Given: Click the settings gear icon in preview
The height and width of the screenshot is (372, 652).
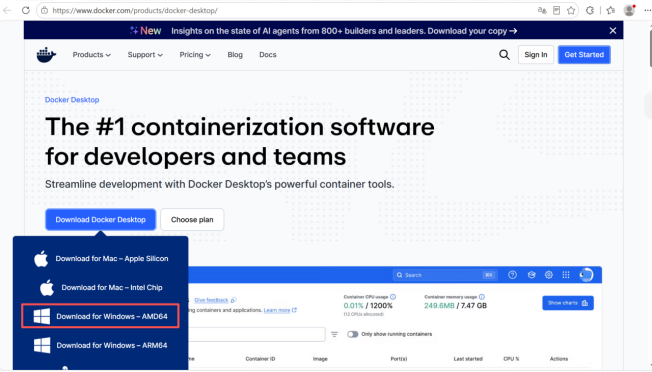Looking at the screenshot, I should (x=549, y=275).
